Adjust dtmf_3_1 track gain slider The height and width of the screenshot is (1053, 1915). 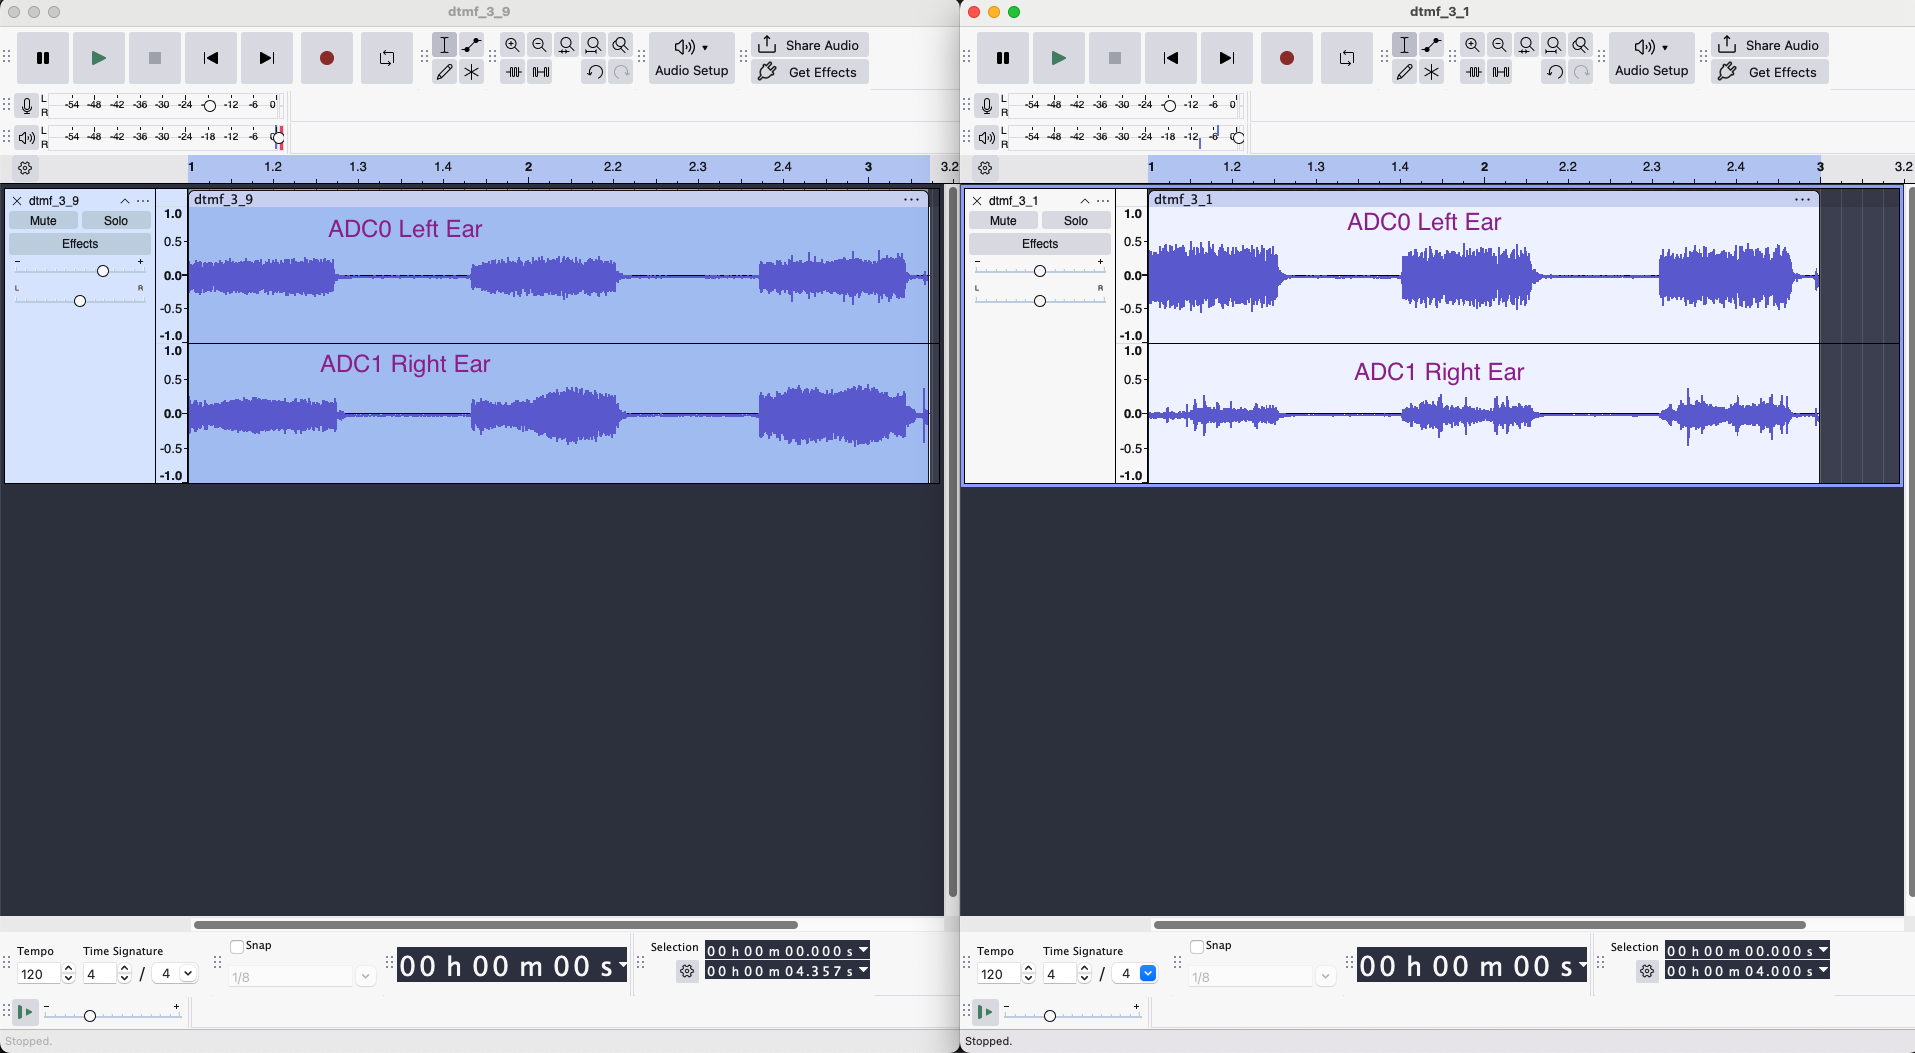point(1040,271)
